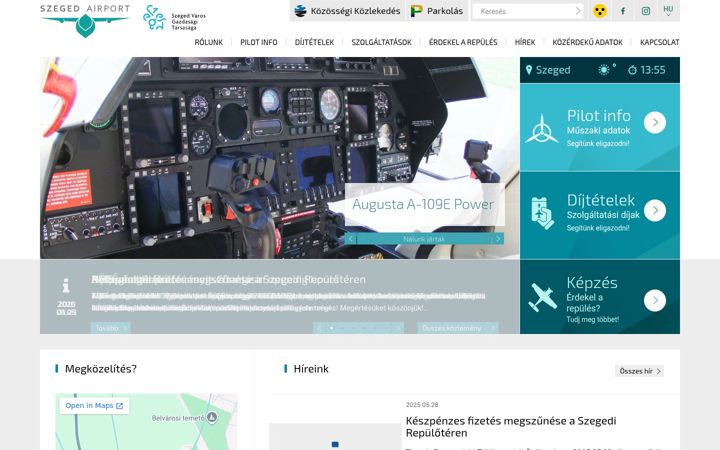Click the Szeged location pin icon
Image resolution: width=720 pixels, height=450 pixels.
(529, 70)
